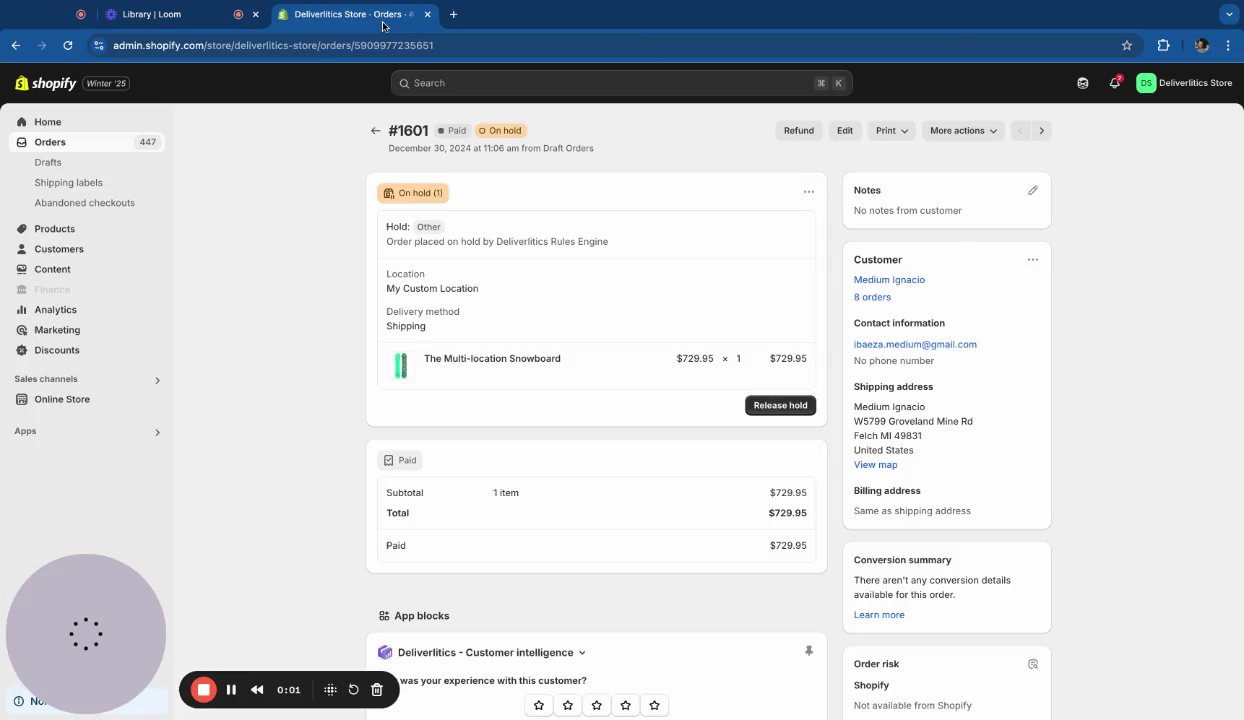Expand the Sales channels section
The height and width of the screenshot is (720, 1244).
pos(157,380)
